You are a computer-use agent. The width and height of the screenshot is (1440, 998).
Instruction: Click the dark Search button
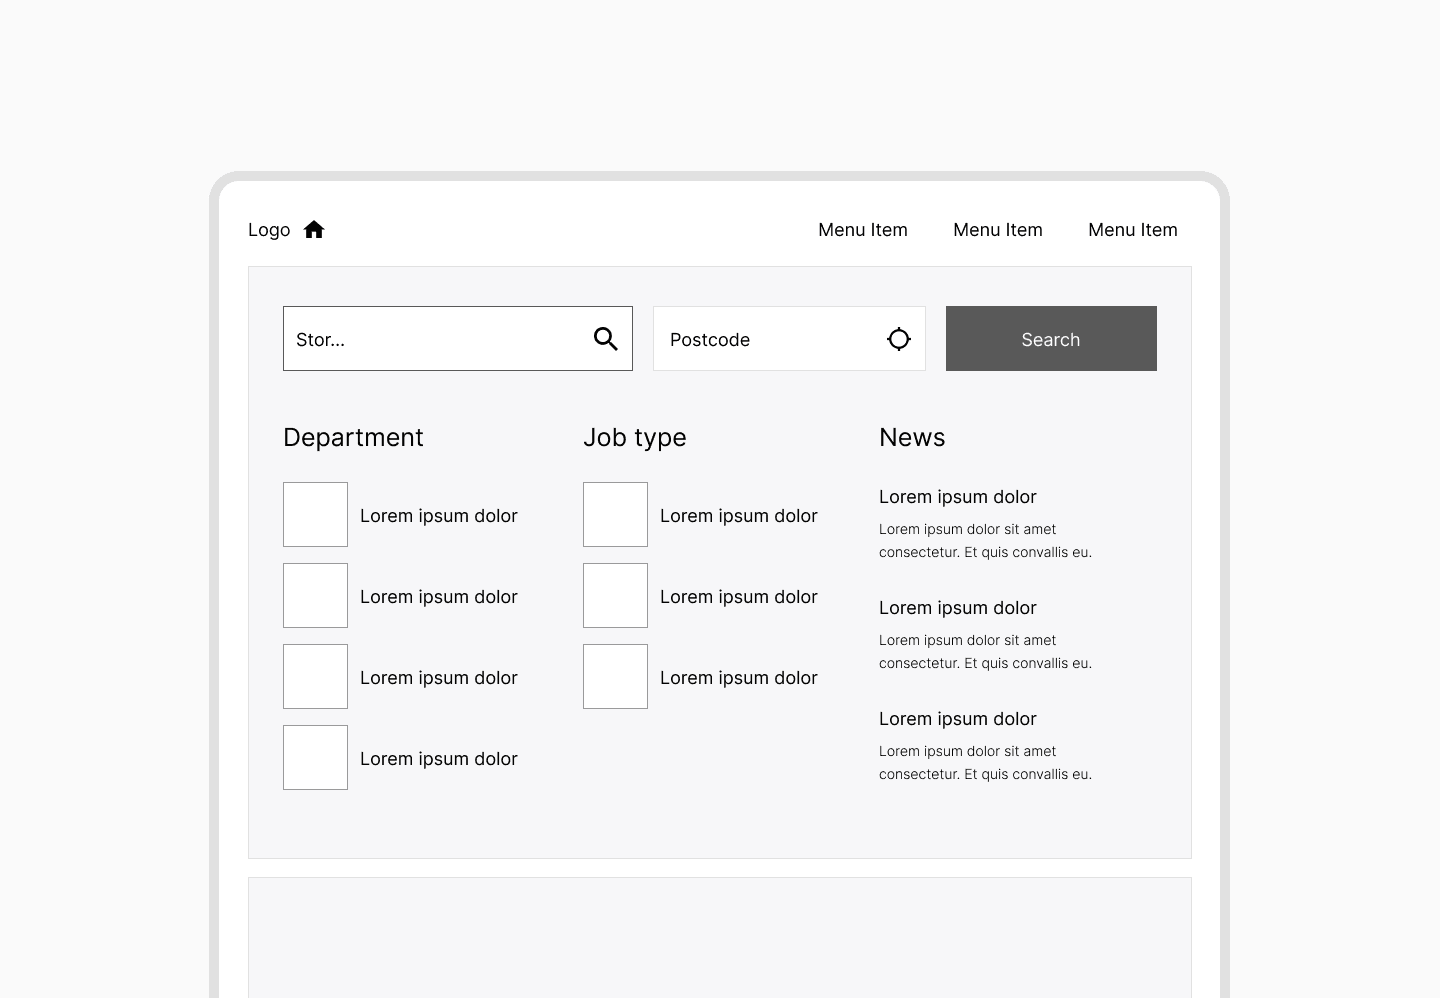1051,339
